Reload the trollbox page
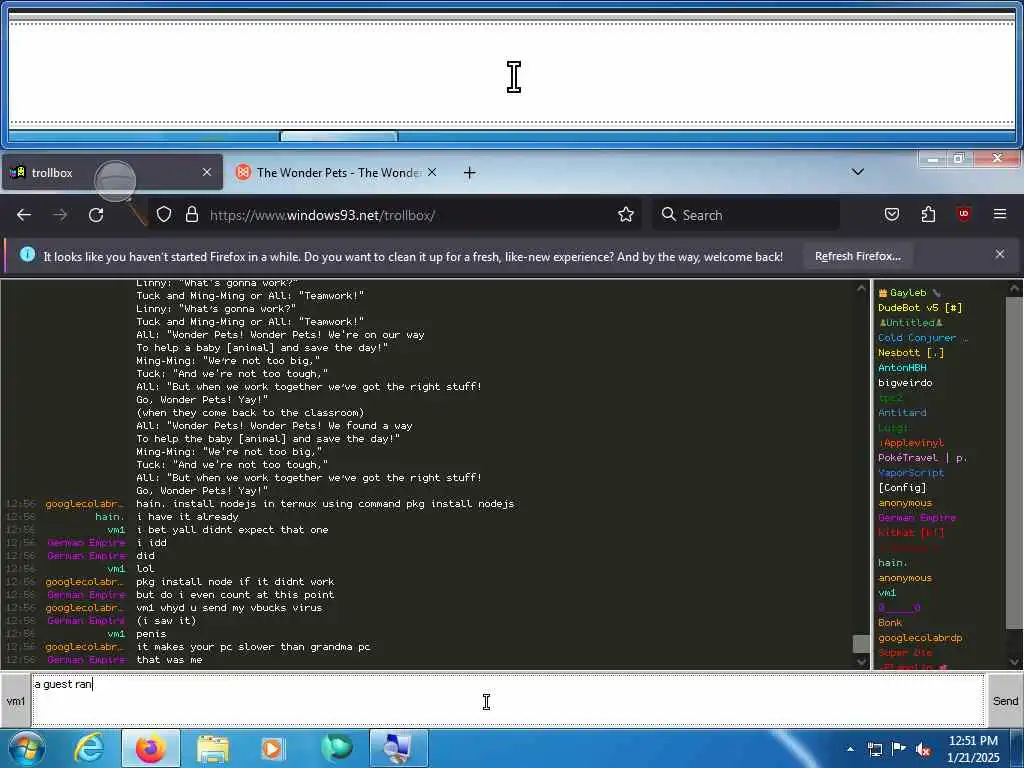Viewport: 1024px width, 768px height. (x=96, y=214)
